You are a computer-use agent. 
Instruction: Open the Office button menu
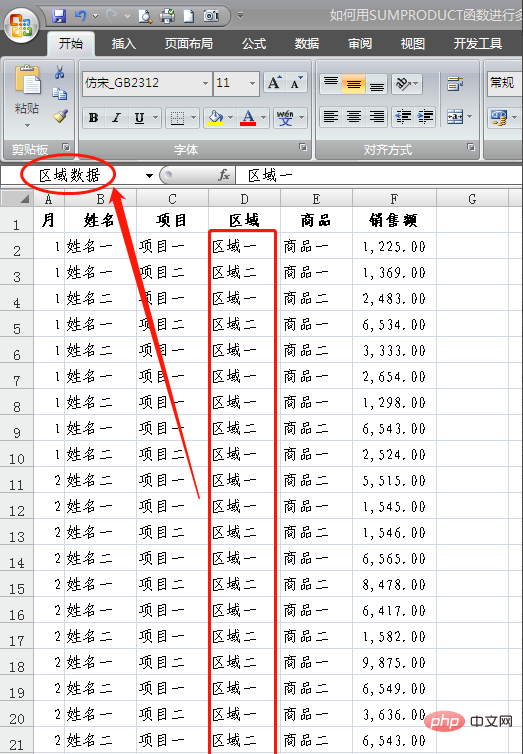pos(22,25)
